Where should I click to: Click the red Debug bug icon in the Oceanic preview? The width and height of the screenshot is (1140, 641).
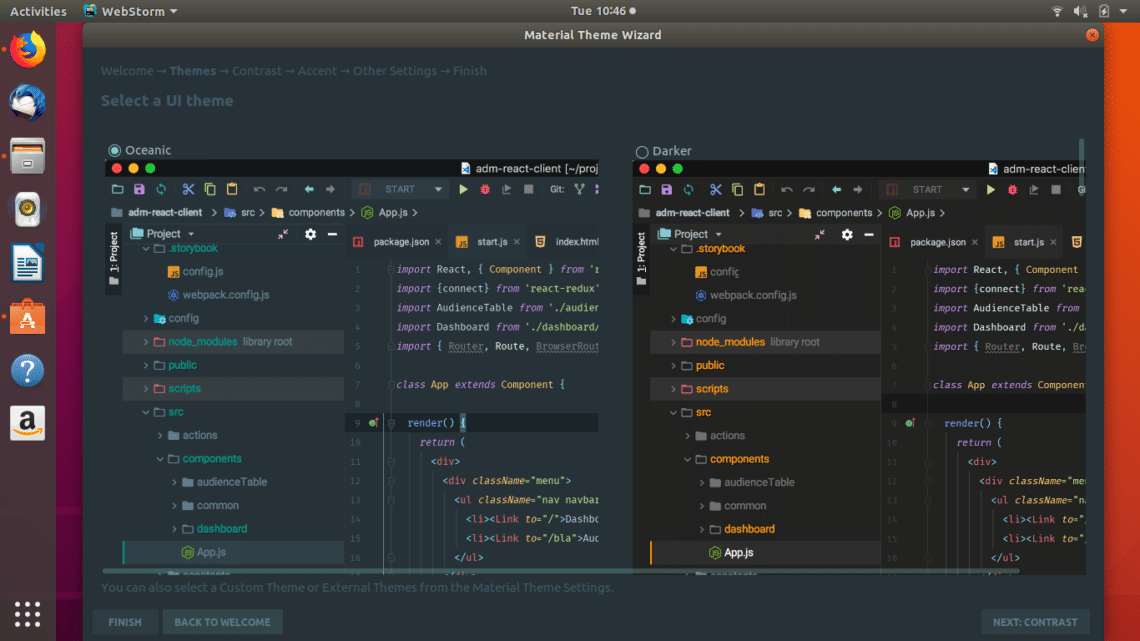pos(485,189)
